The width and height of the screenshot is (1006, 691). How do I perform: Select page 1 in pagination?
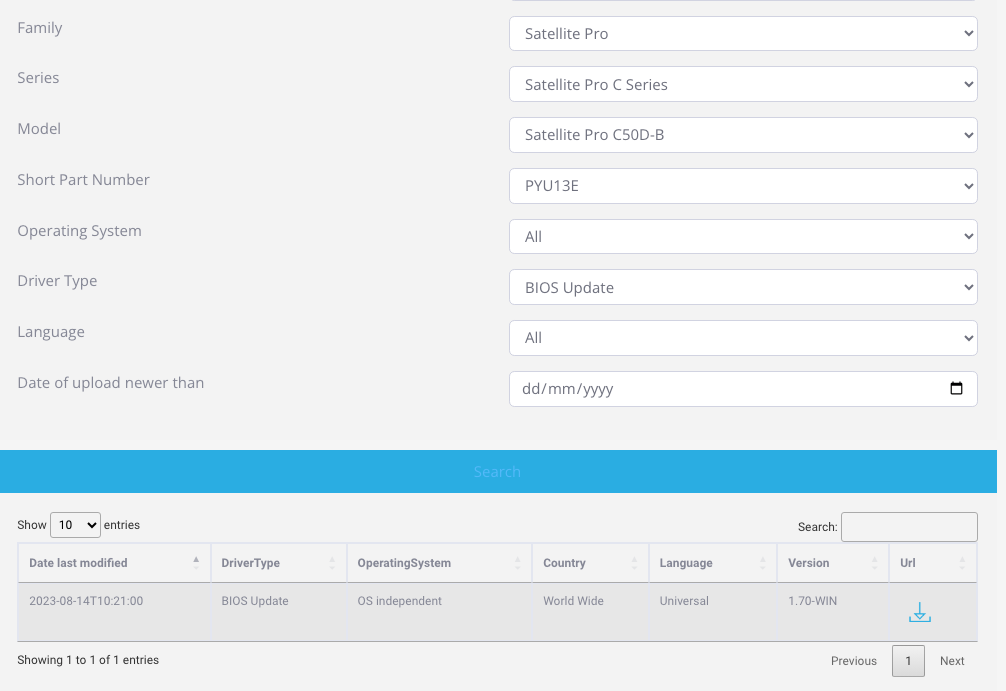click(x=908, y=661)
